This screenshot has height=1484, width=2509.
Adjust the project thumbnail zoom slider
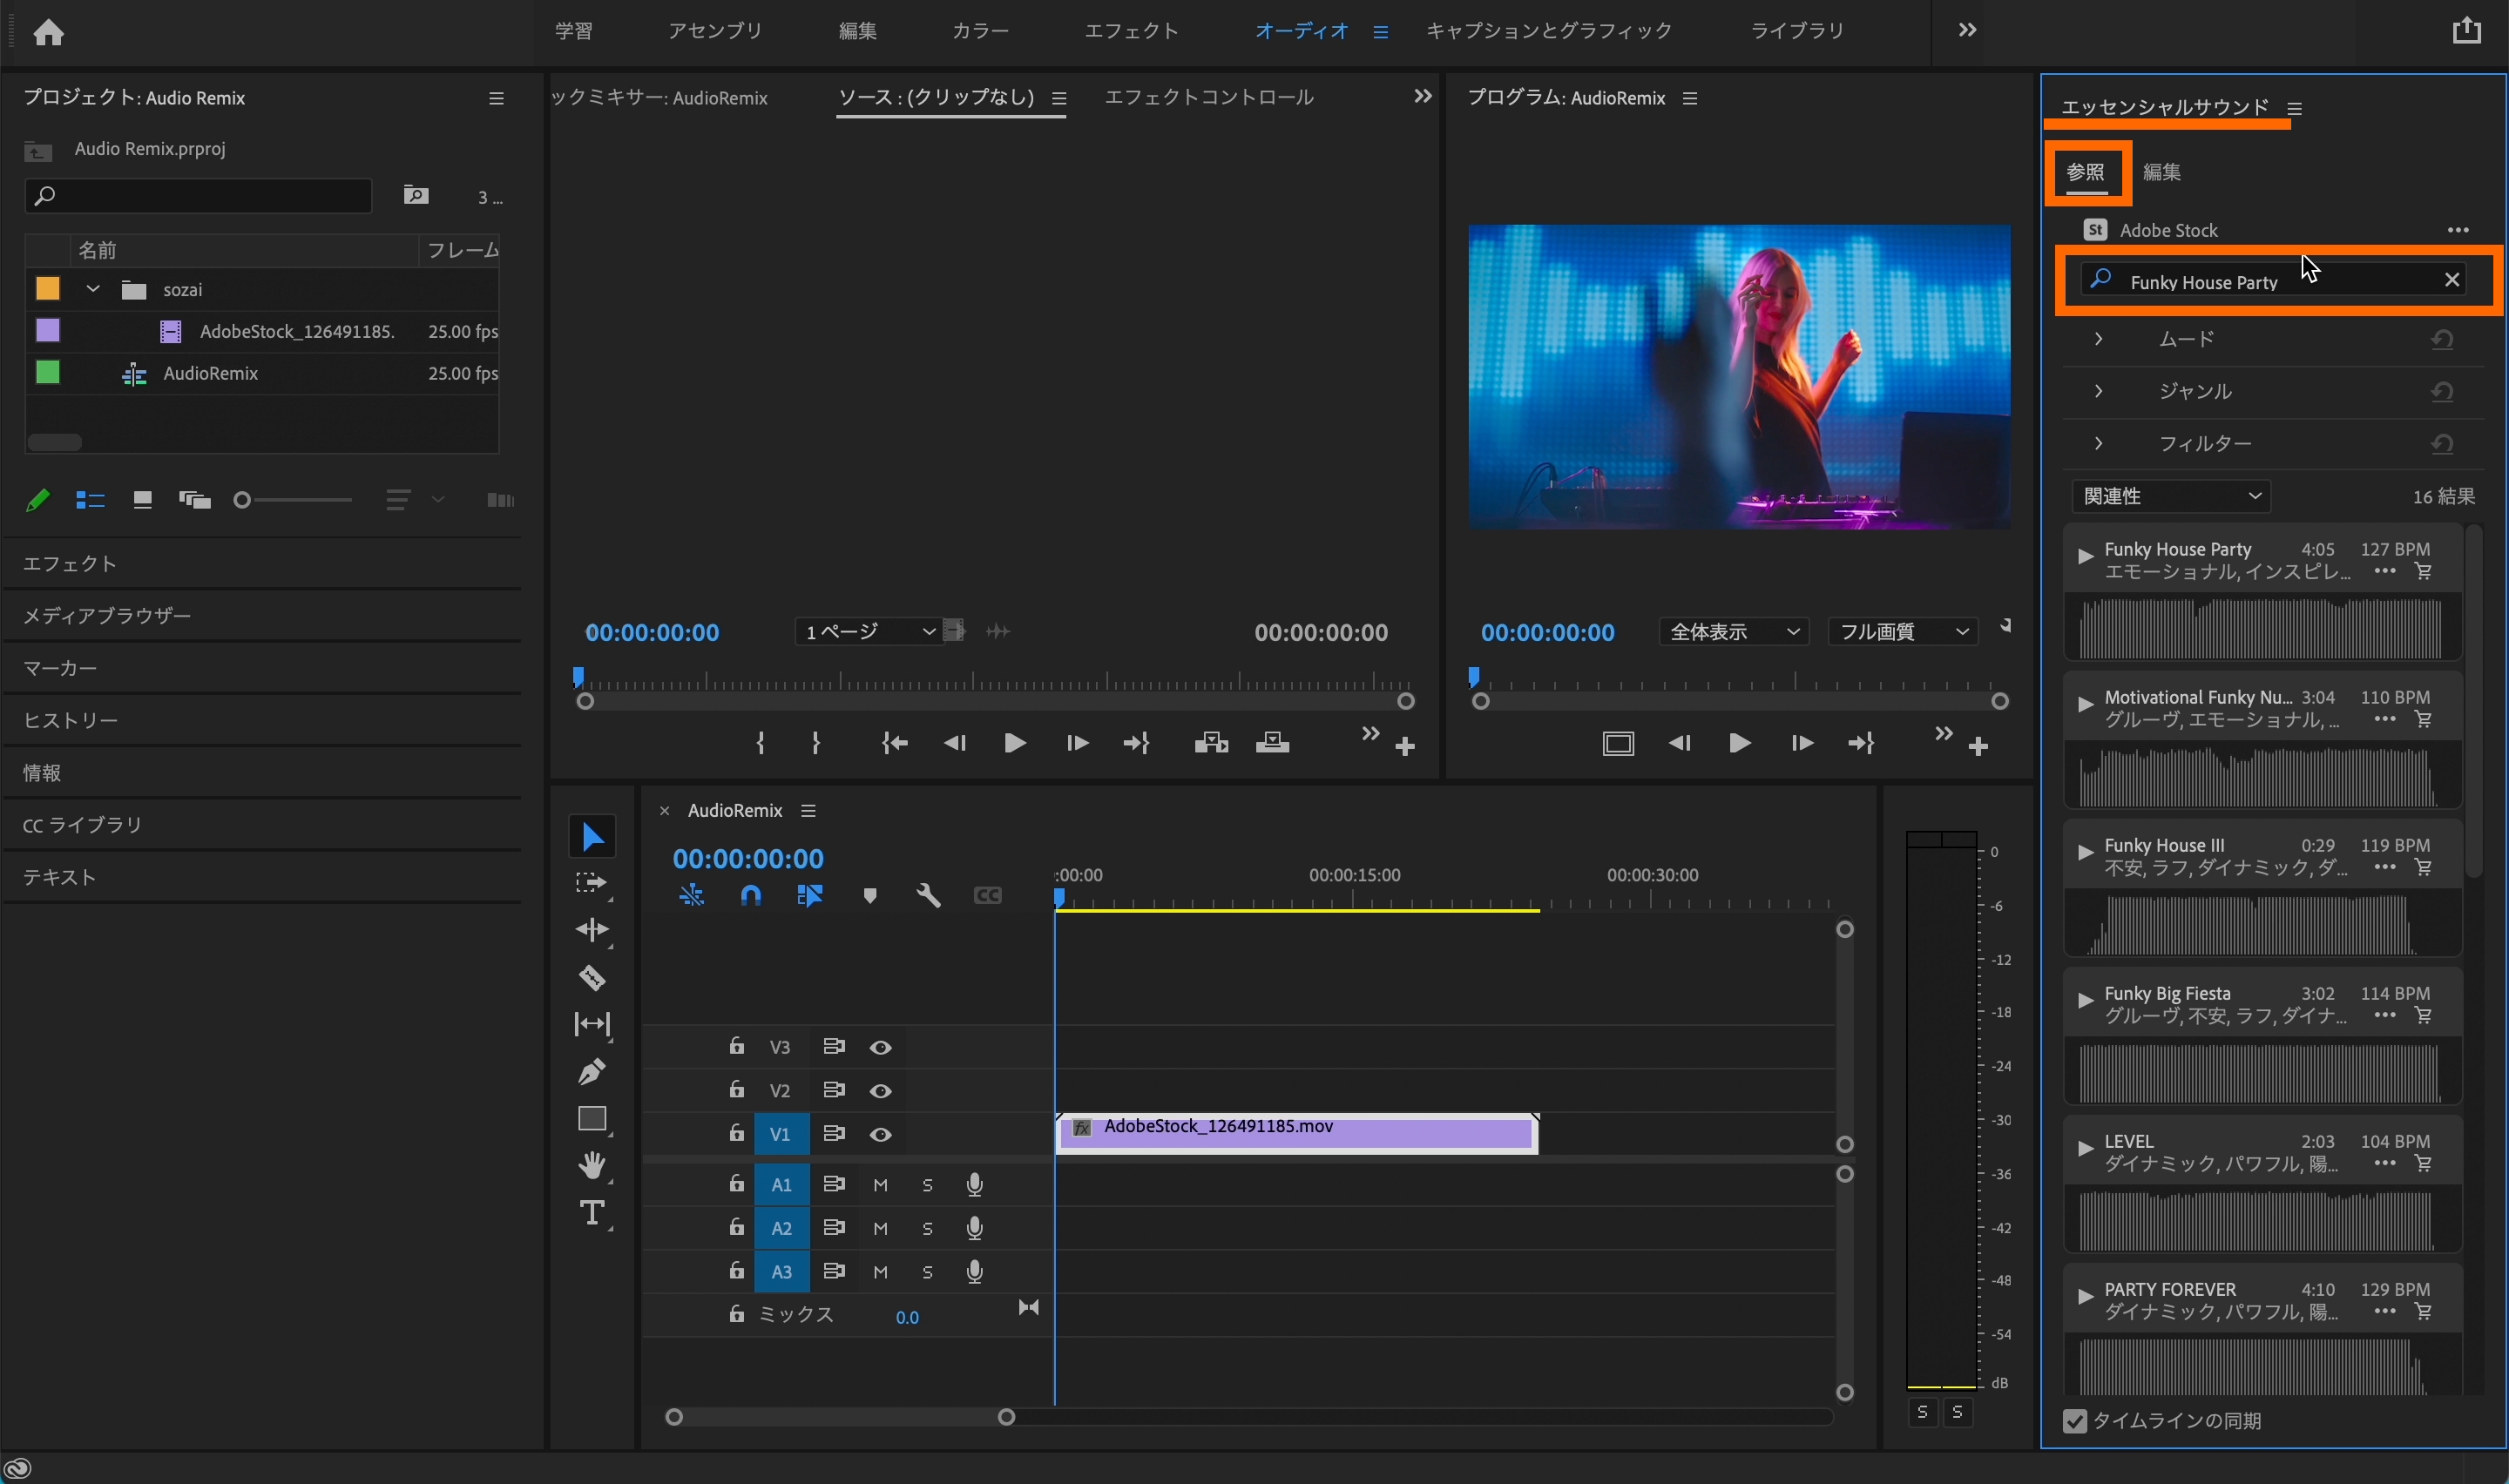click(243, 500)
